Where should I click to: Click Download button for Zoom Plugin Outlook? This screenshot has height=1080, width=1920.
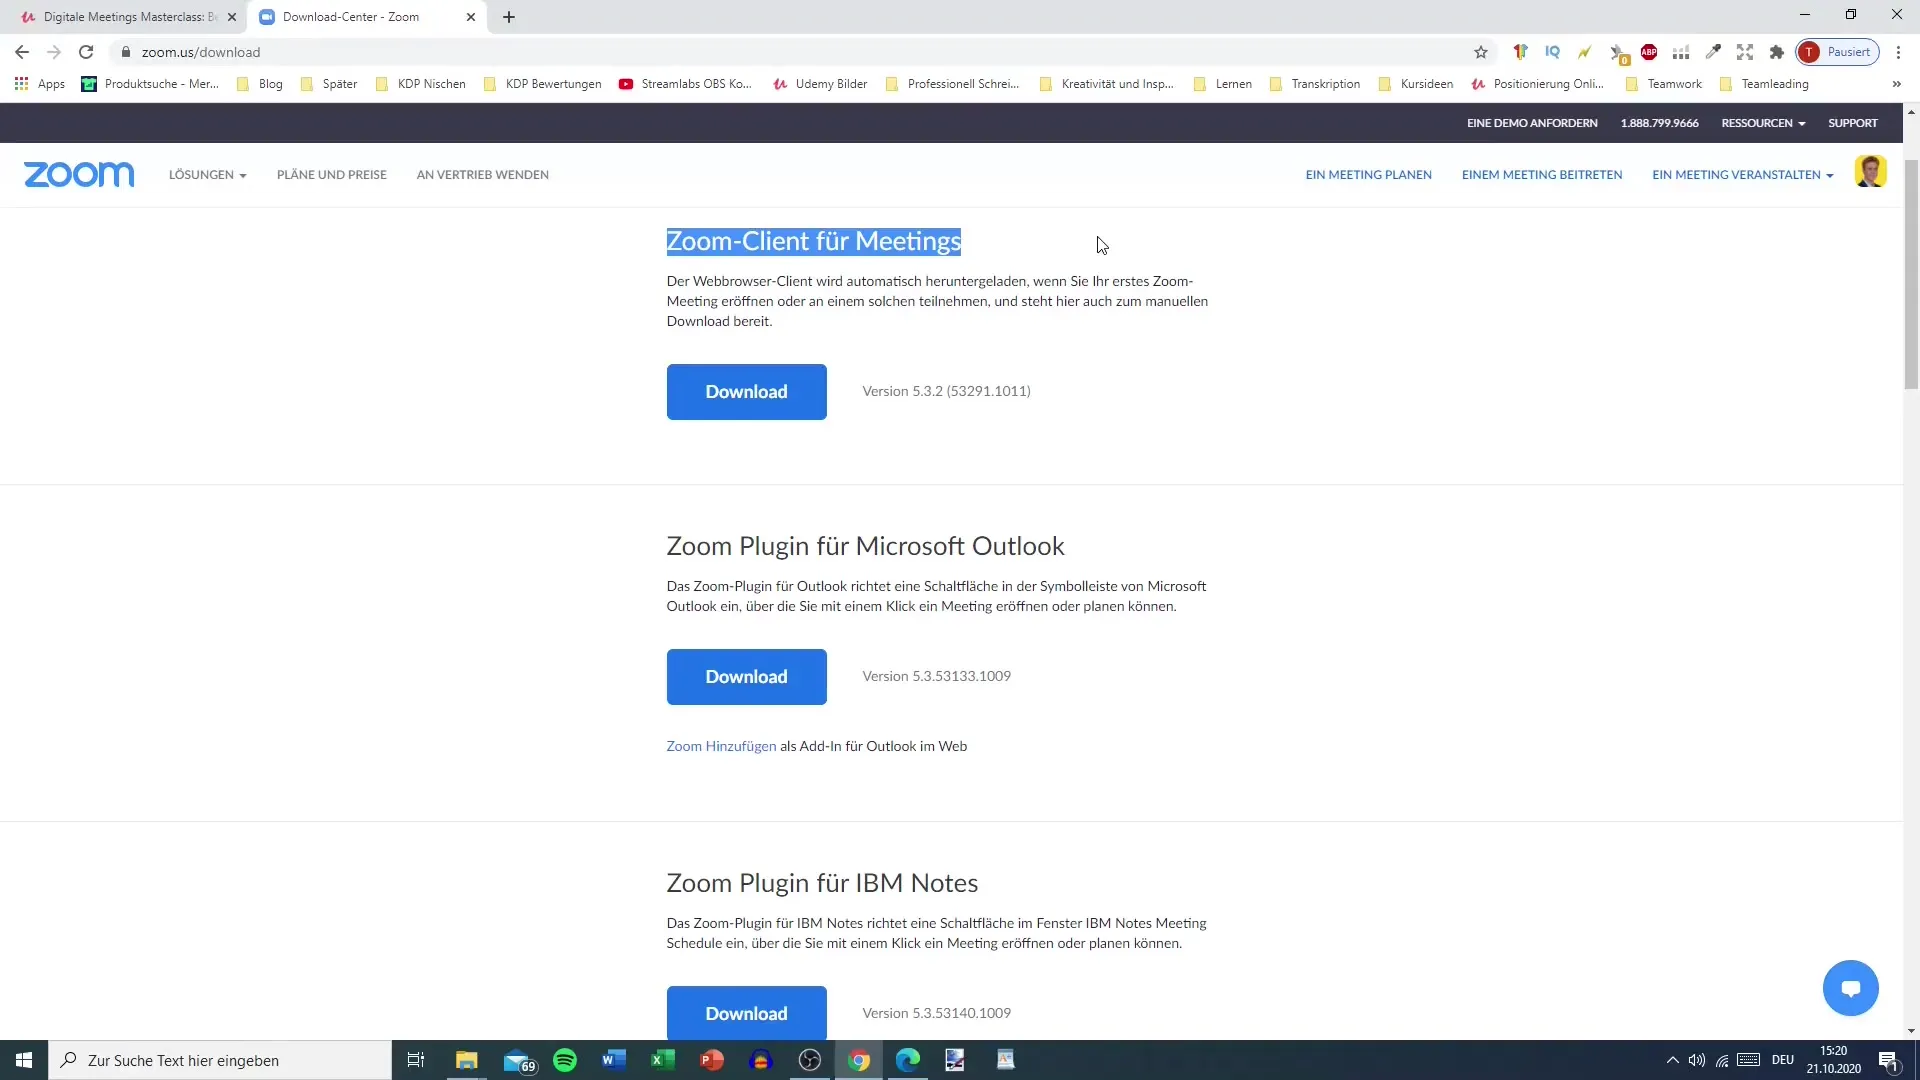point(746,676)
